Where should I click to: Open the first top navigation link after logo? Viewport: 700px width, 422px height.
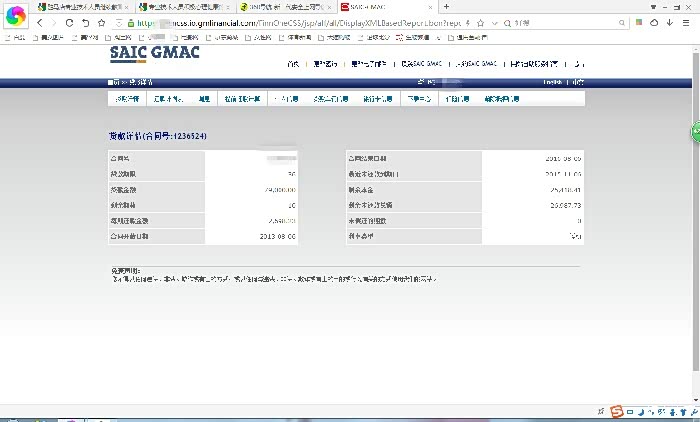[x=293, y=64]
